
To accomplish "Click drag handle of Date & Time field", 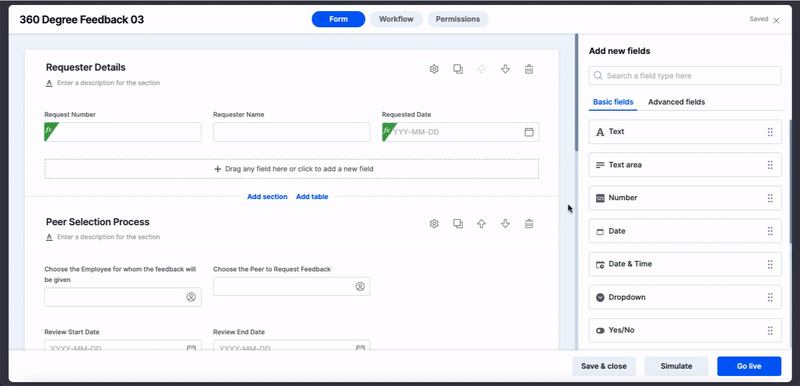I will [770, 264].
